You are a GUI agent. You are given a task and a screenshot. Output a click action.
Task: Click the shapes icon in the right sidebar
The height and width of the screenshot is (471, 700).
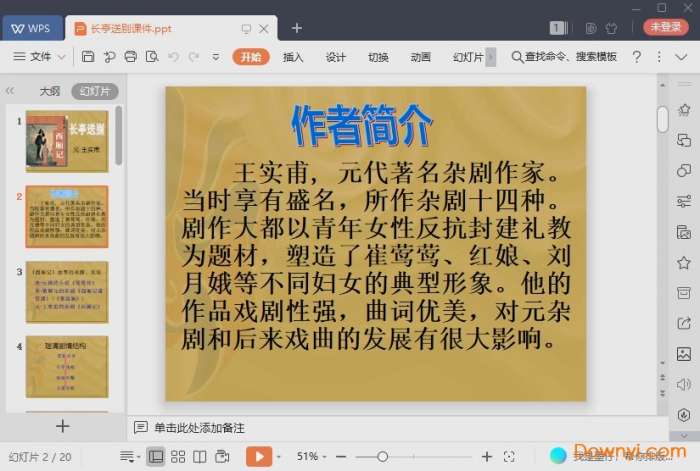click(683, 170)
